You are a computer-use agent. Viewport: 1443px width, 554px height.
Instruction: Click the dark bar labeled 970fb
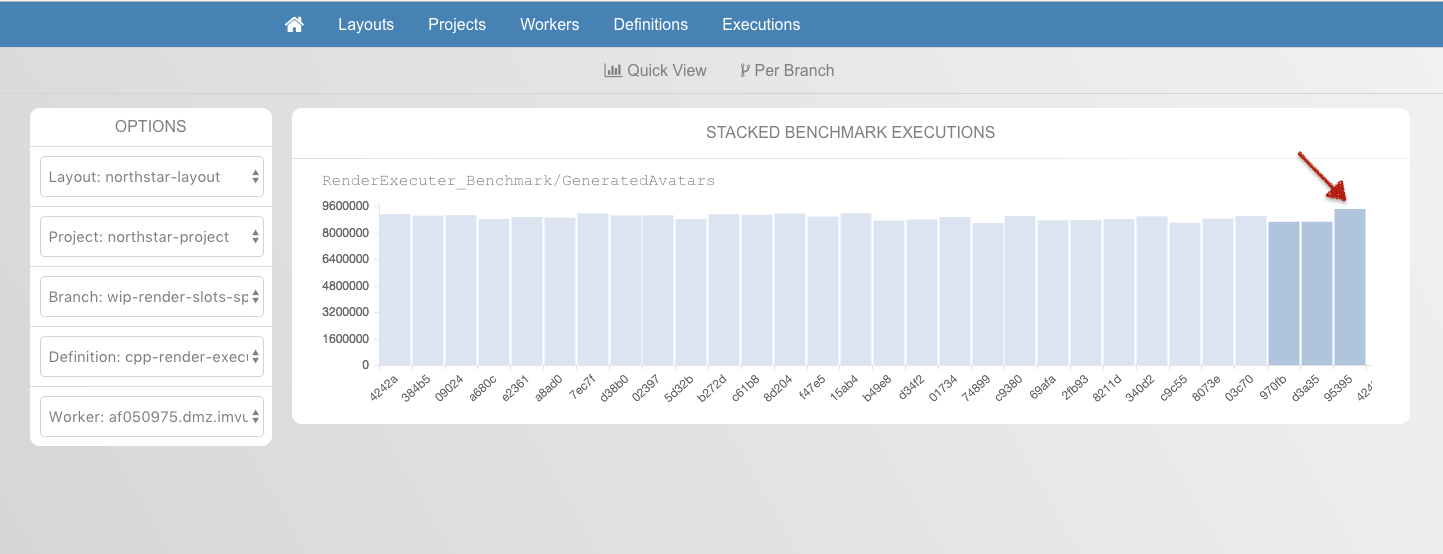[x=1284, y=294]
